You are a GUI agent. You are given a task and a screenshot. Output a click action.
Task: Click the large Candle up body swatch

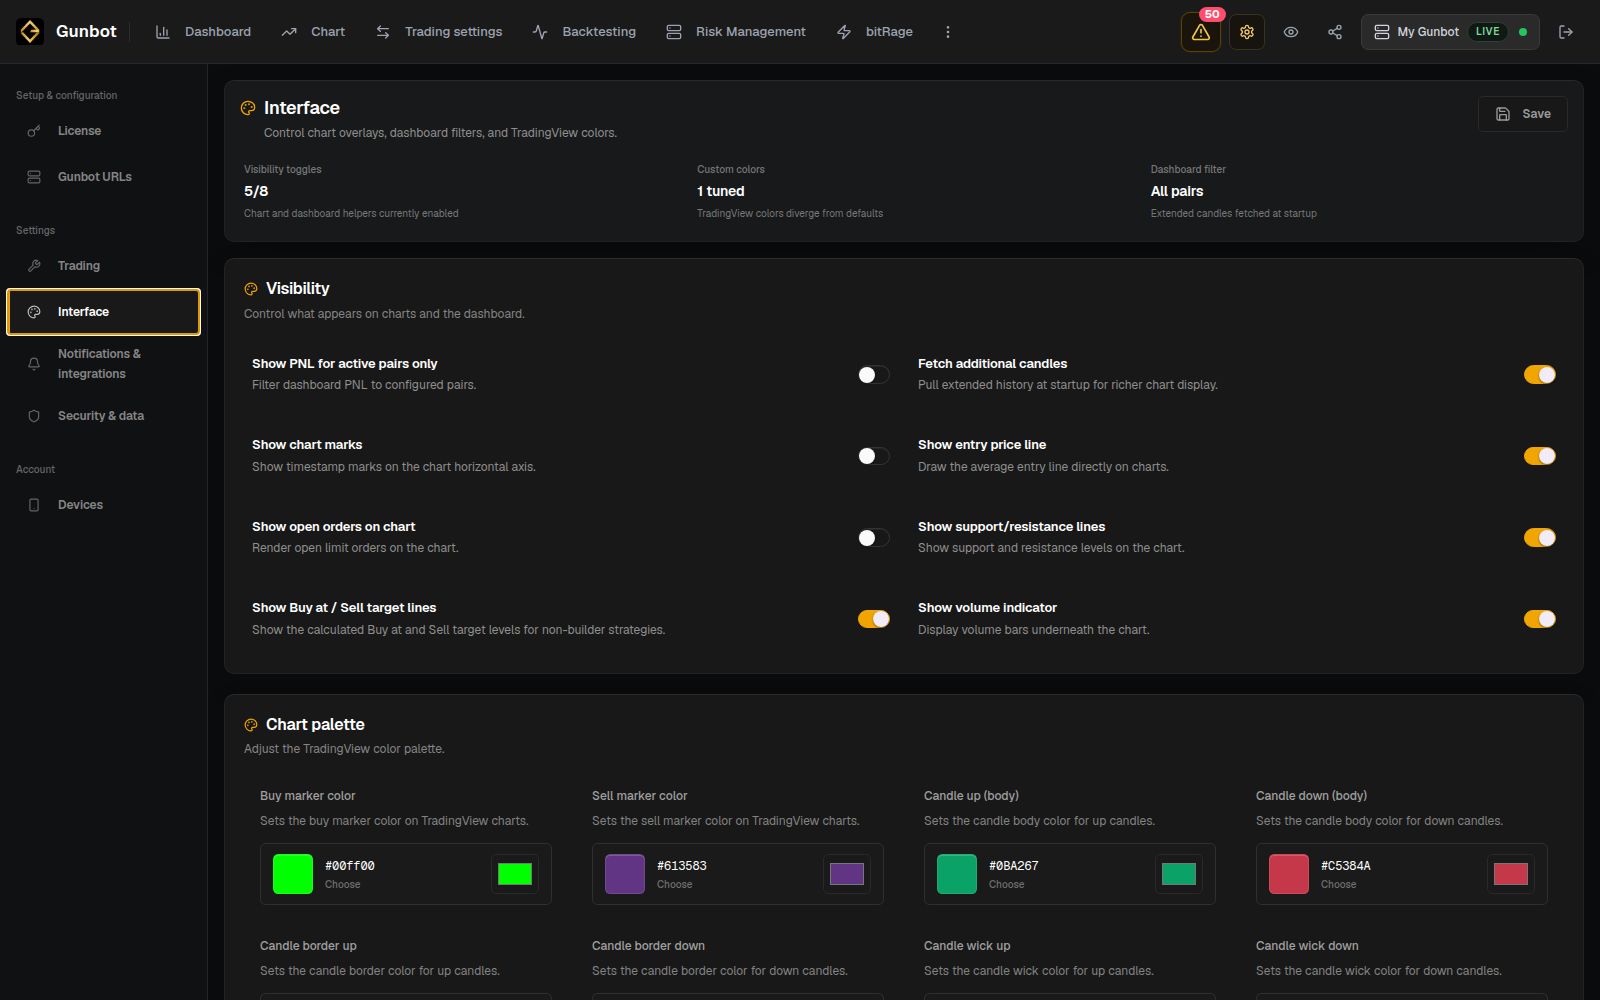[957, 874]
